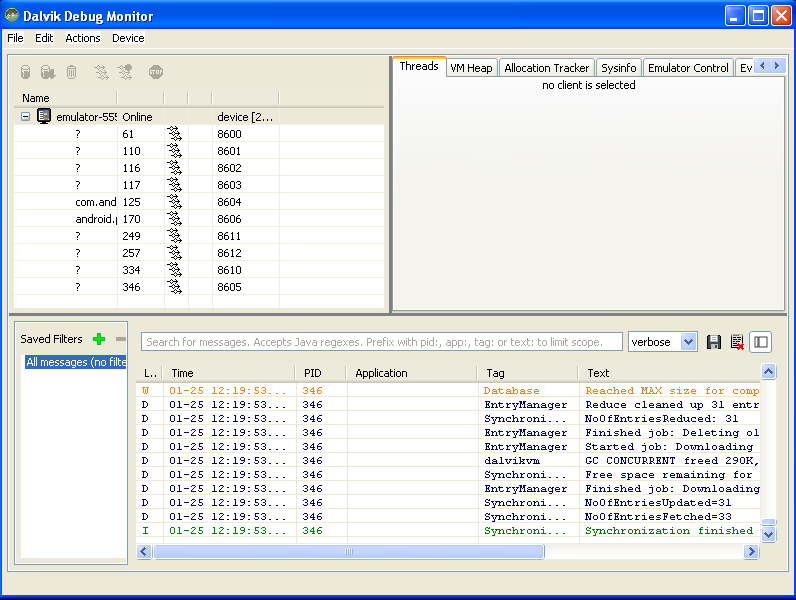The width and height of the screenshot is (796, 600).
Task: Click debug icon for process 257
Action: click(175, 253)
